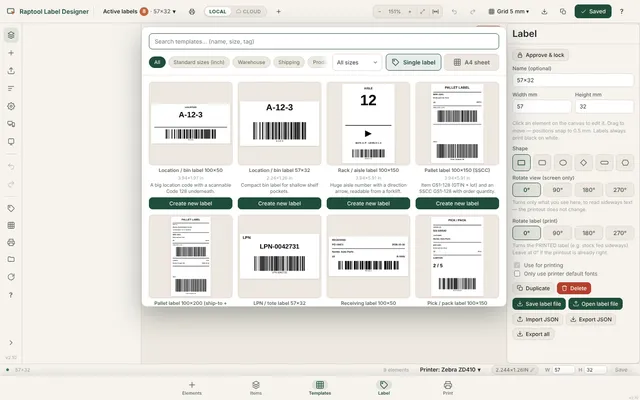Click Open label file button
Screen dimensions: 640x400
coord(595,304)
